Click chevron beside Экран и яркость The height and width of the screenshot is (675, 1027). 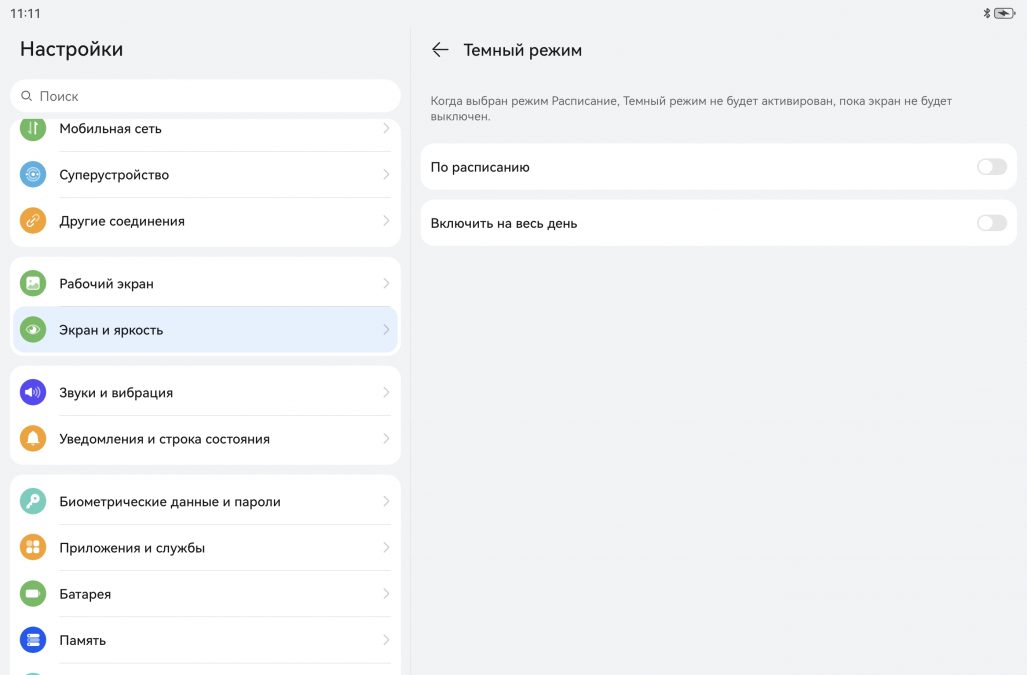[386, 330]
